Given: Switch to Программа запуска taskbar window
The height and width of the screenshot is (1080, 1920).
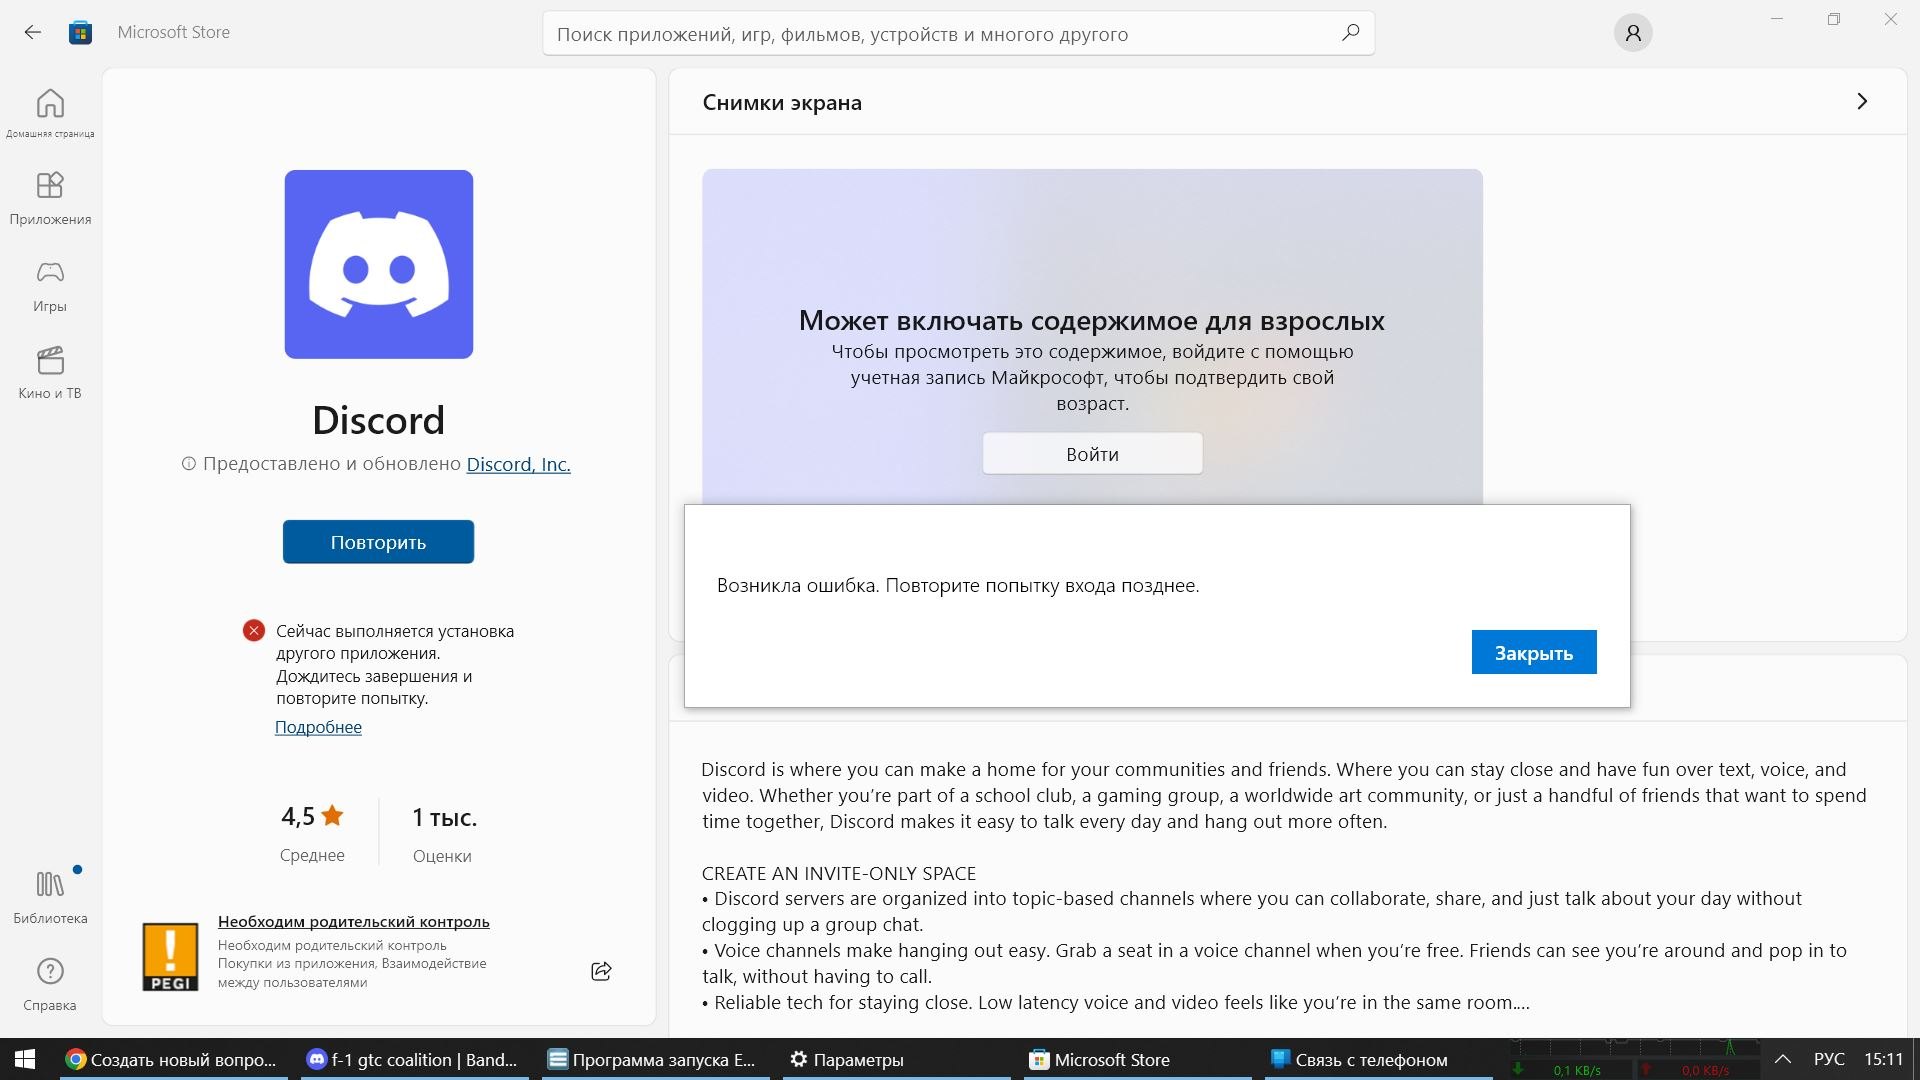Looking at the screenshot, I should pyautogui.click(x=655, y=1060).
